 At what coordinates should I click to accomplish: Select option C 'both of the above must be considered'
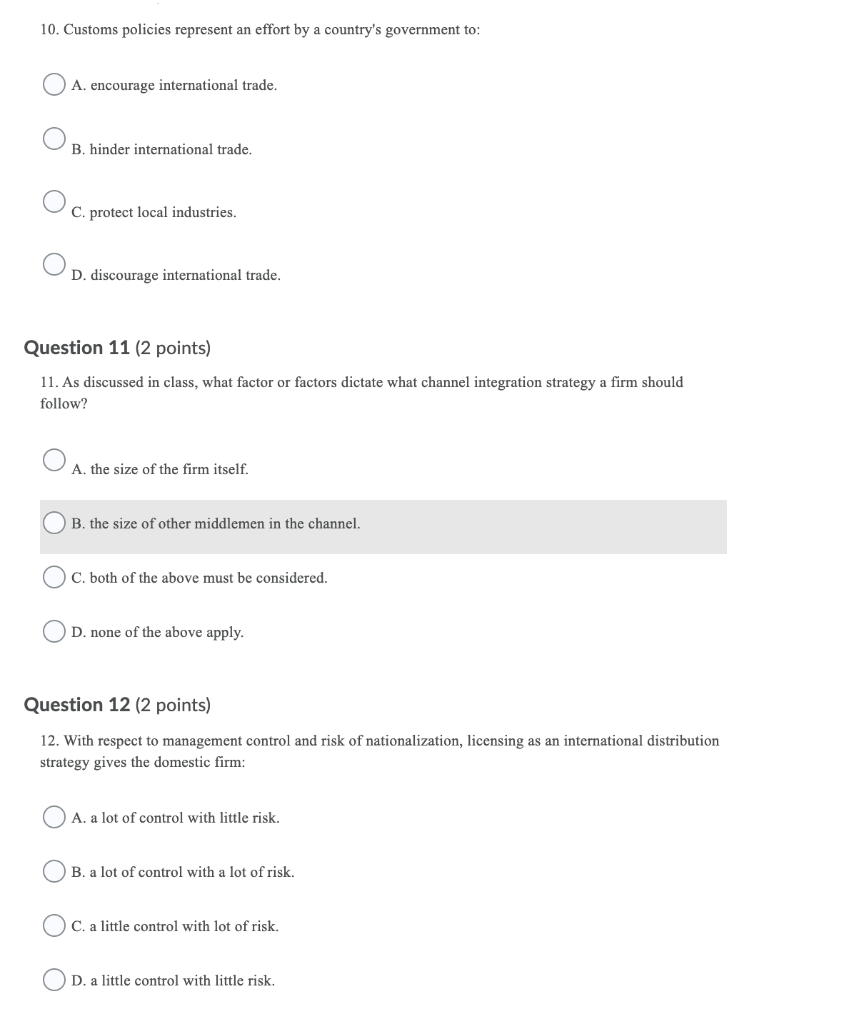(x=53, y=576)
